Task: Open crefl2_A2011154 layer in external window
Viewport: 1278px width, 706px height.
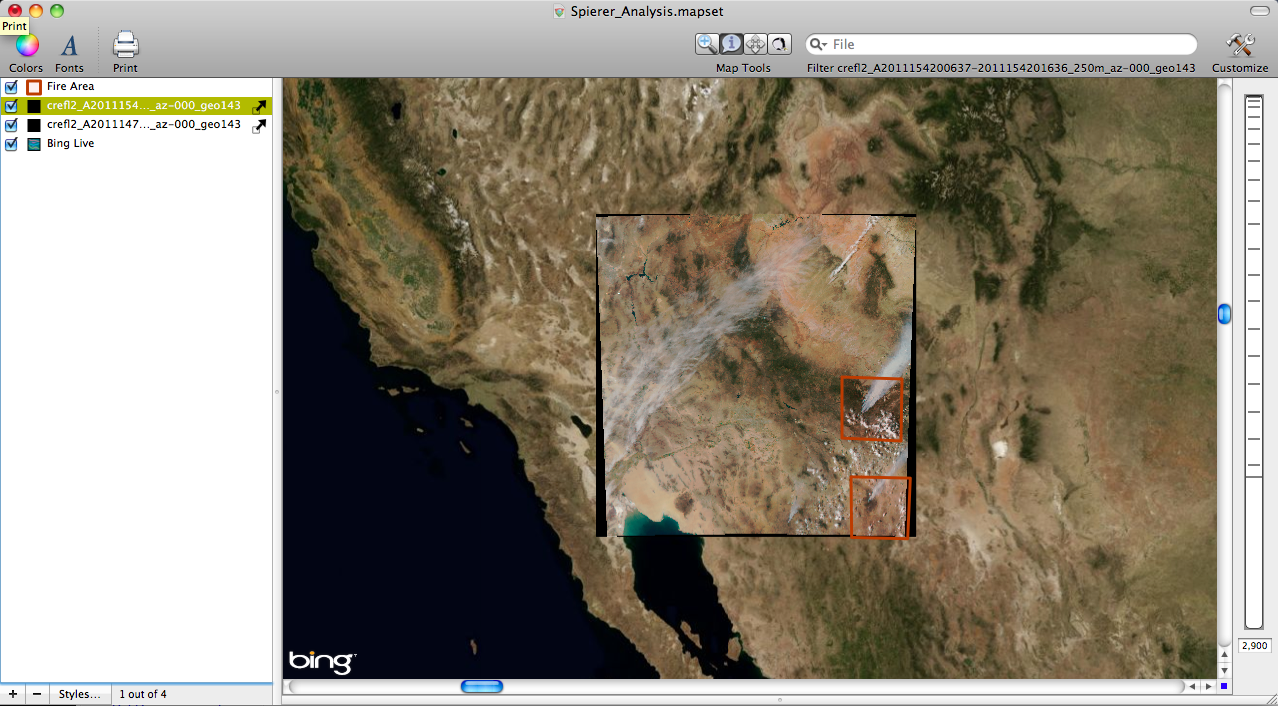Action: pyautogui.click(x=259, y=105)
